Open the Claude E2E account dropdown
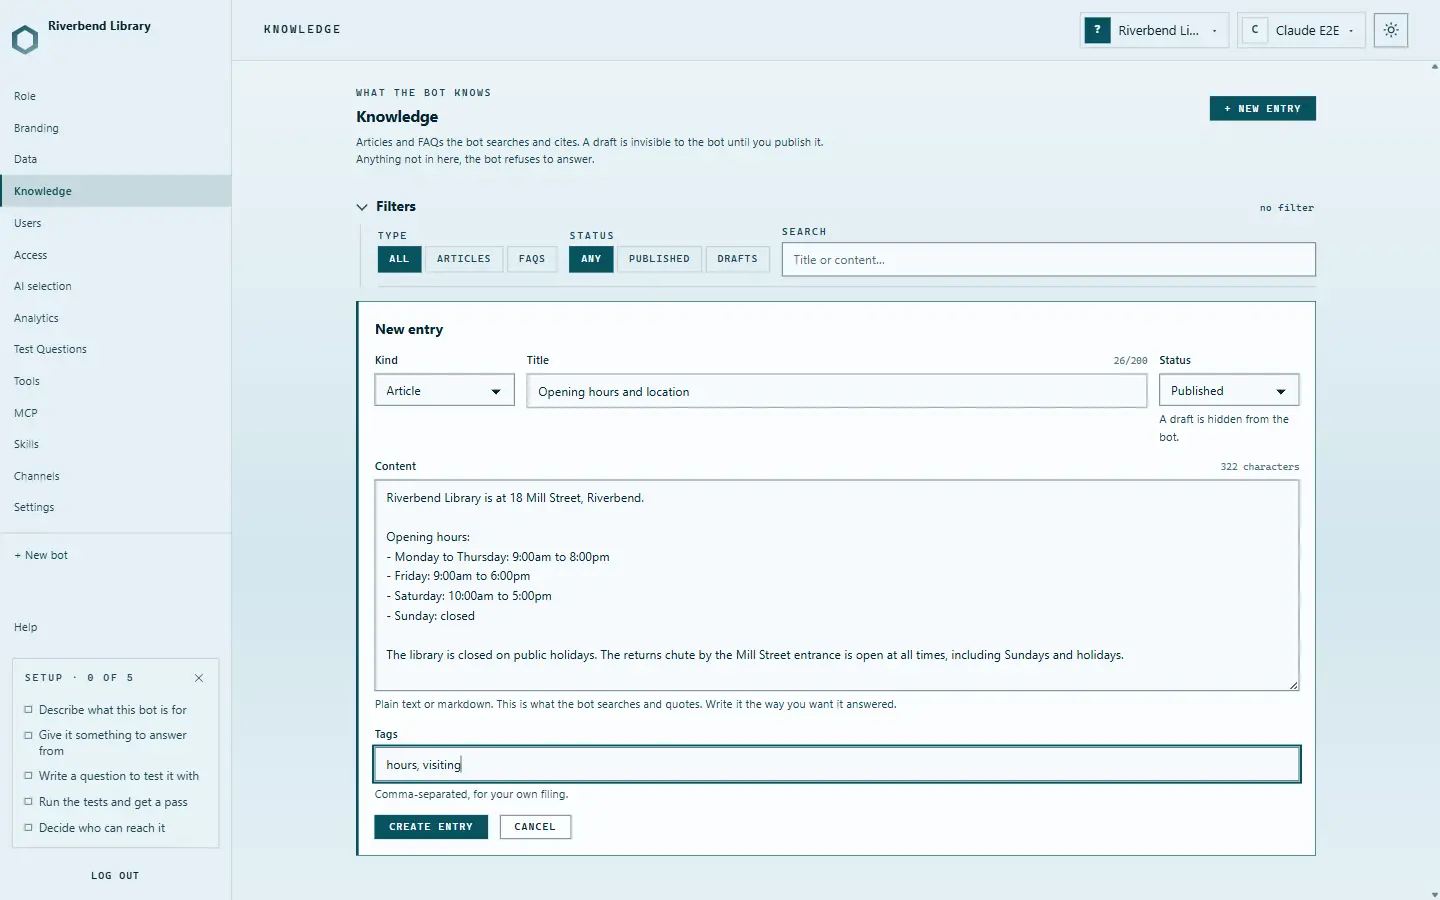1440x900 pixels. pos(1301,30)
